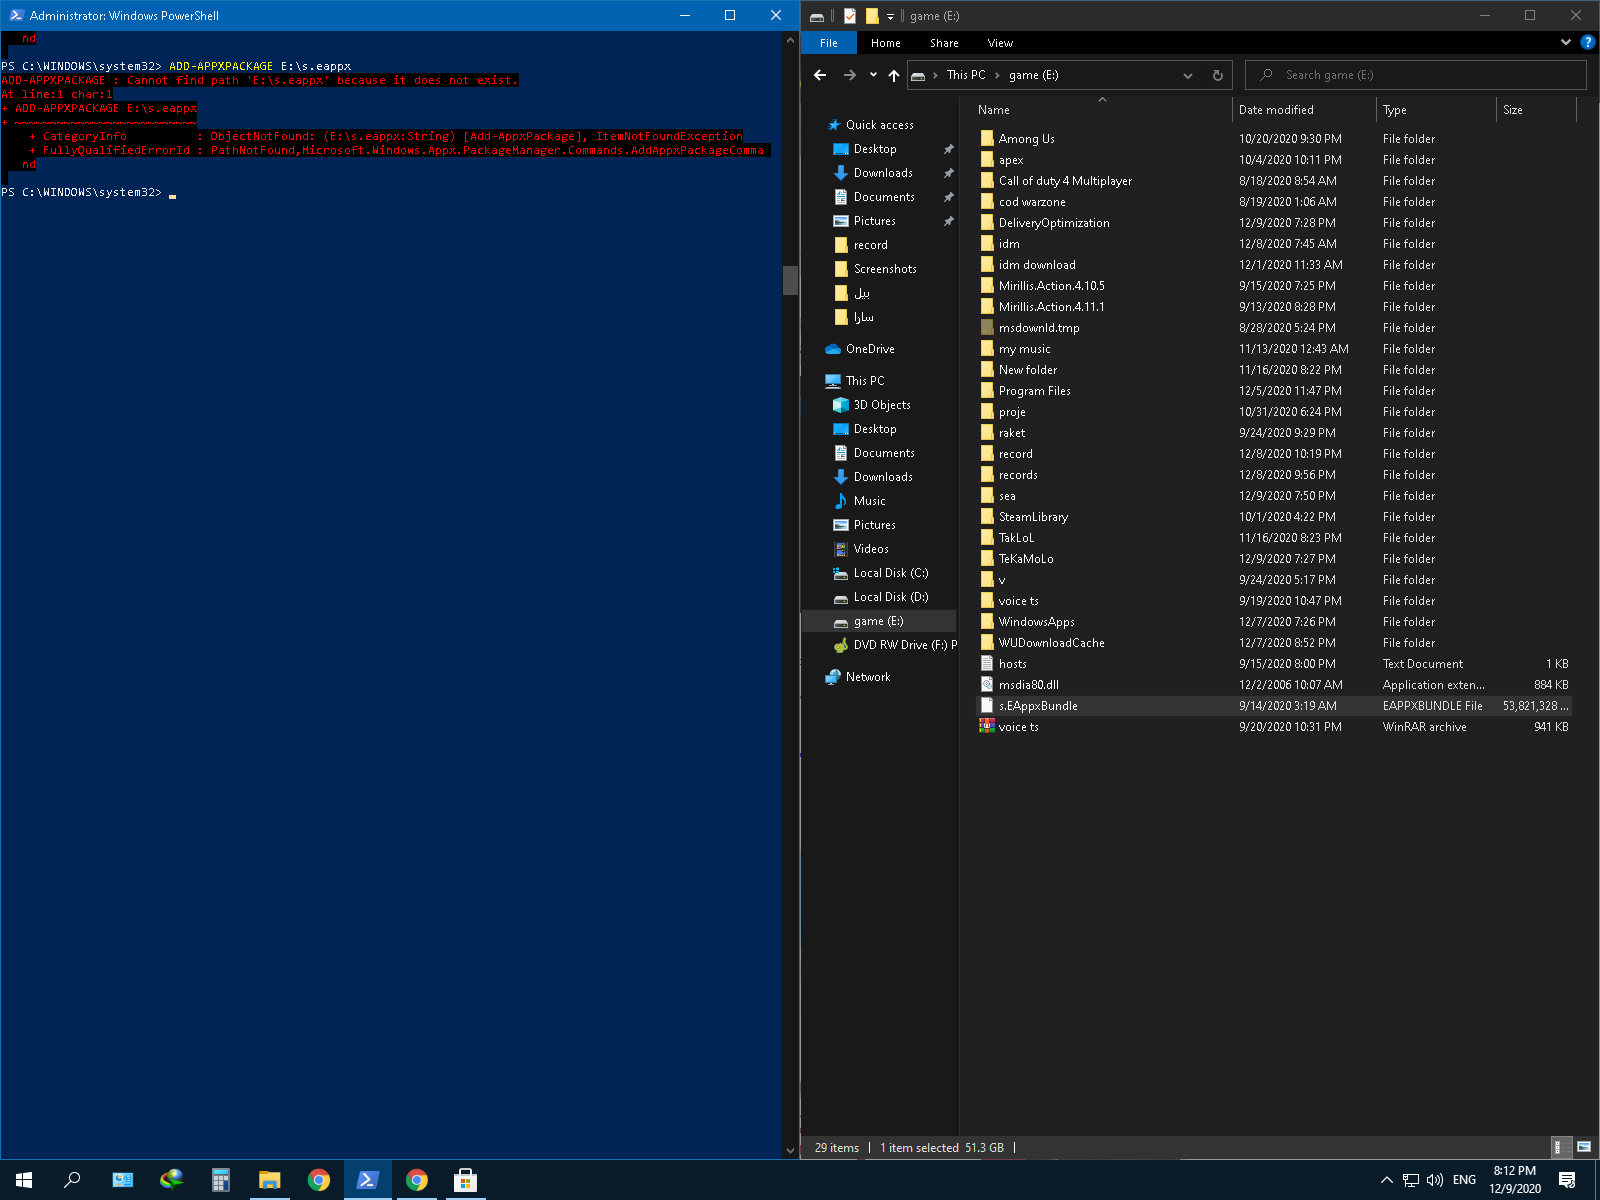Click Properties icon in quick access toolbar

[x=850, y=16]
